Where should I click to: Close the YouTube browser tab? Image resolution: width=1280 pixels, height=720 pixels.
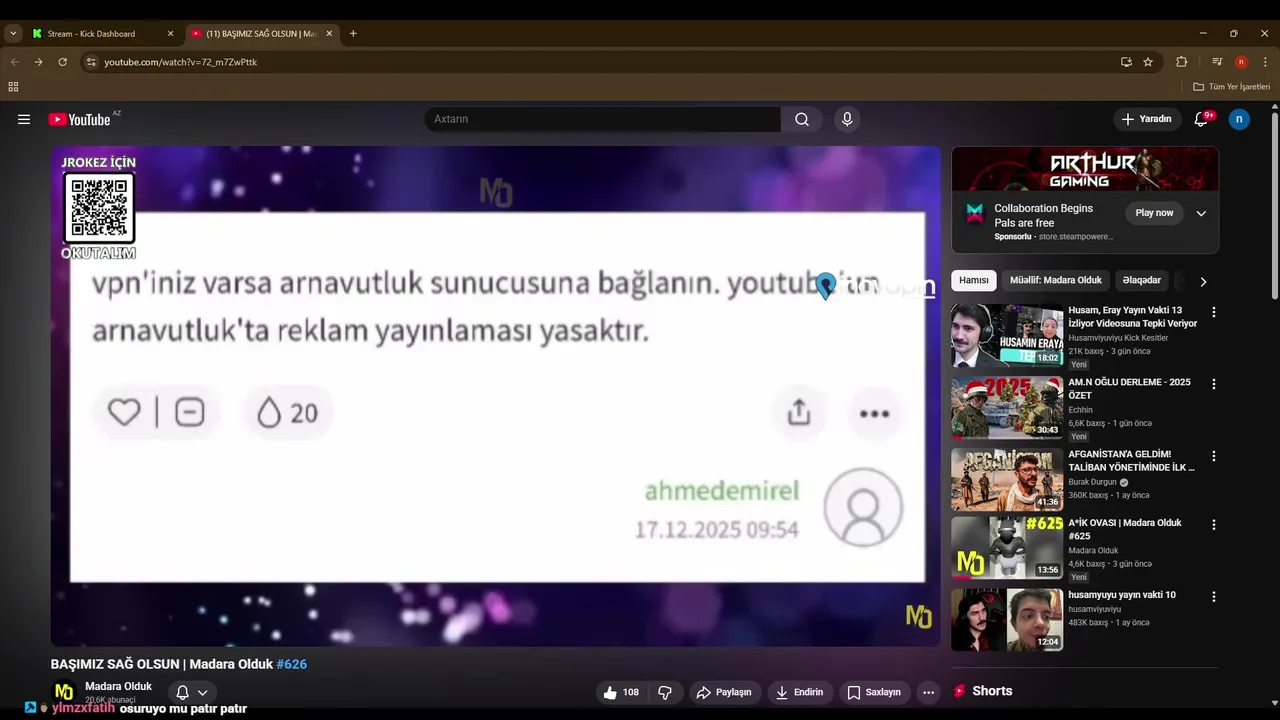click(x=329, y=33)
